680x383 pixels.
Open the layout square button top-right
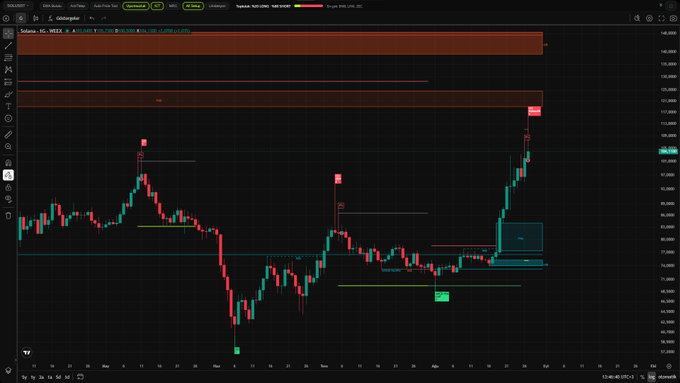click(671, 6)
